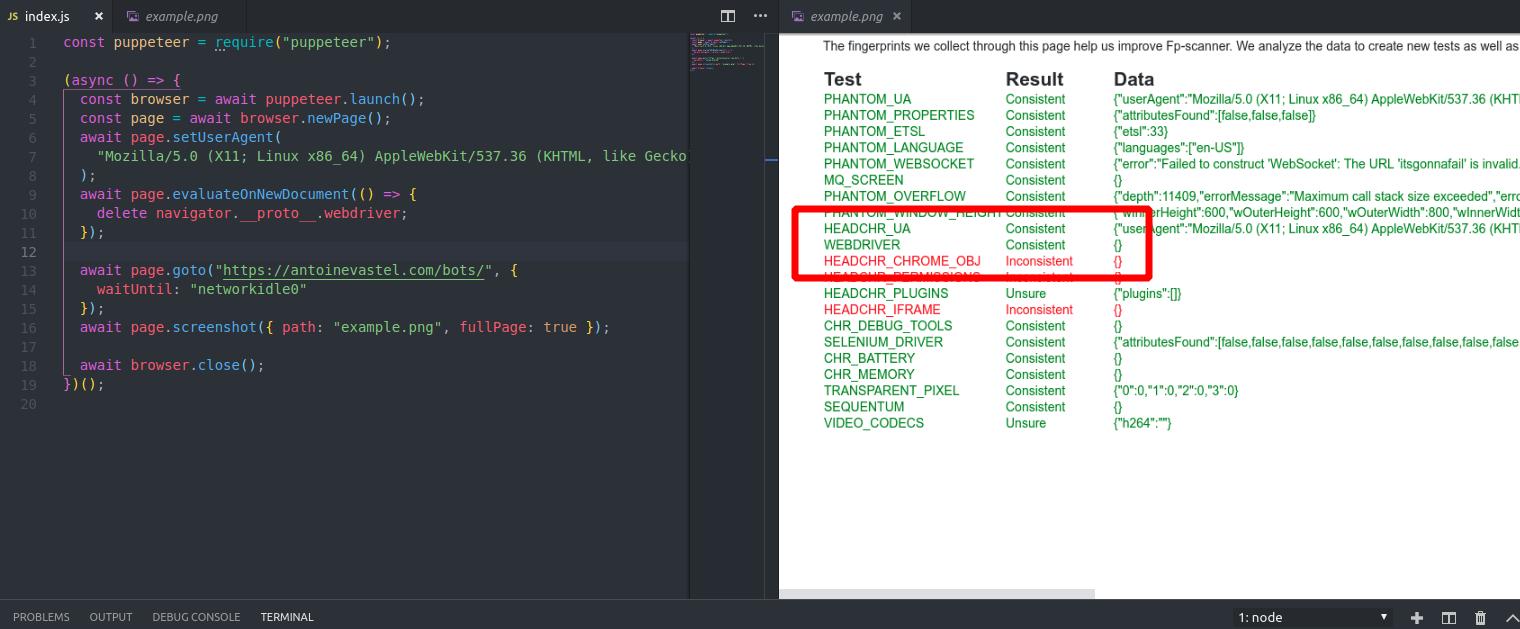Click 'evaluateOnNewDocument' on line 9
Viewport: 1520px width, 629px height.
[x=261, y=194]
